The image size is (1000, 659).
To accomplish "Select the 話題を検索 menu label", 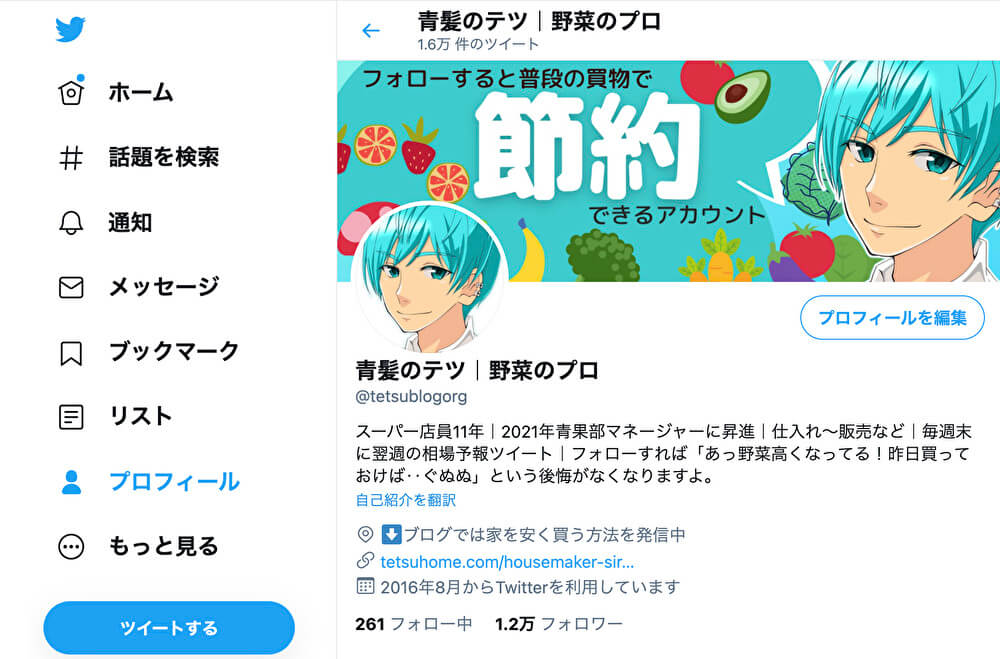I will coord(164,158).
